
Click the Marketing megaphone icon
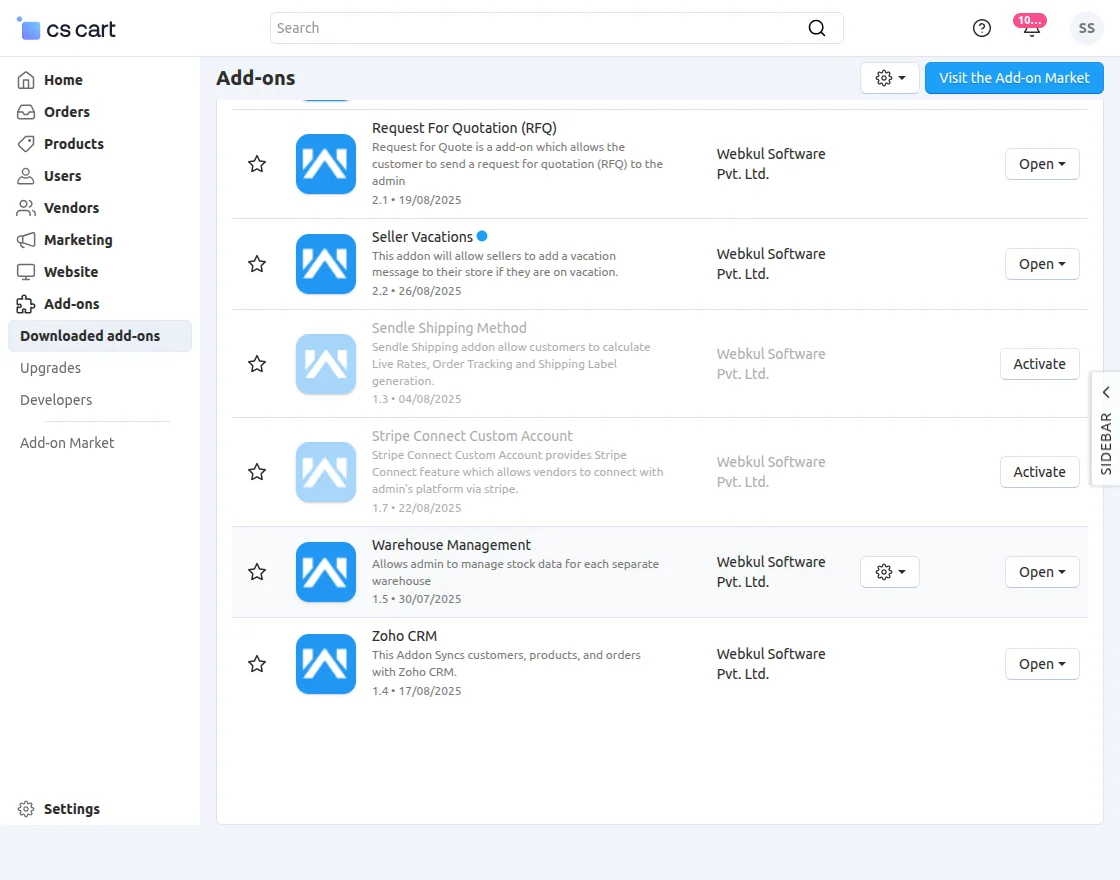click(26, 240)
